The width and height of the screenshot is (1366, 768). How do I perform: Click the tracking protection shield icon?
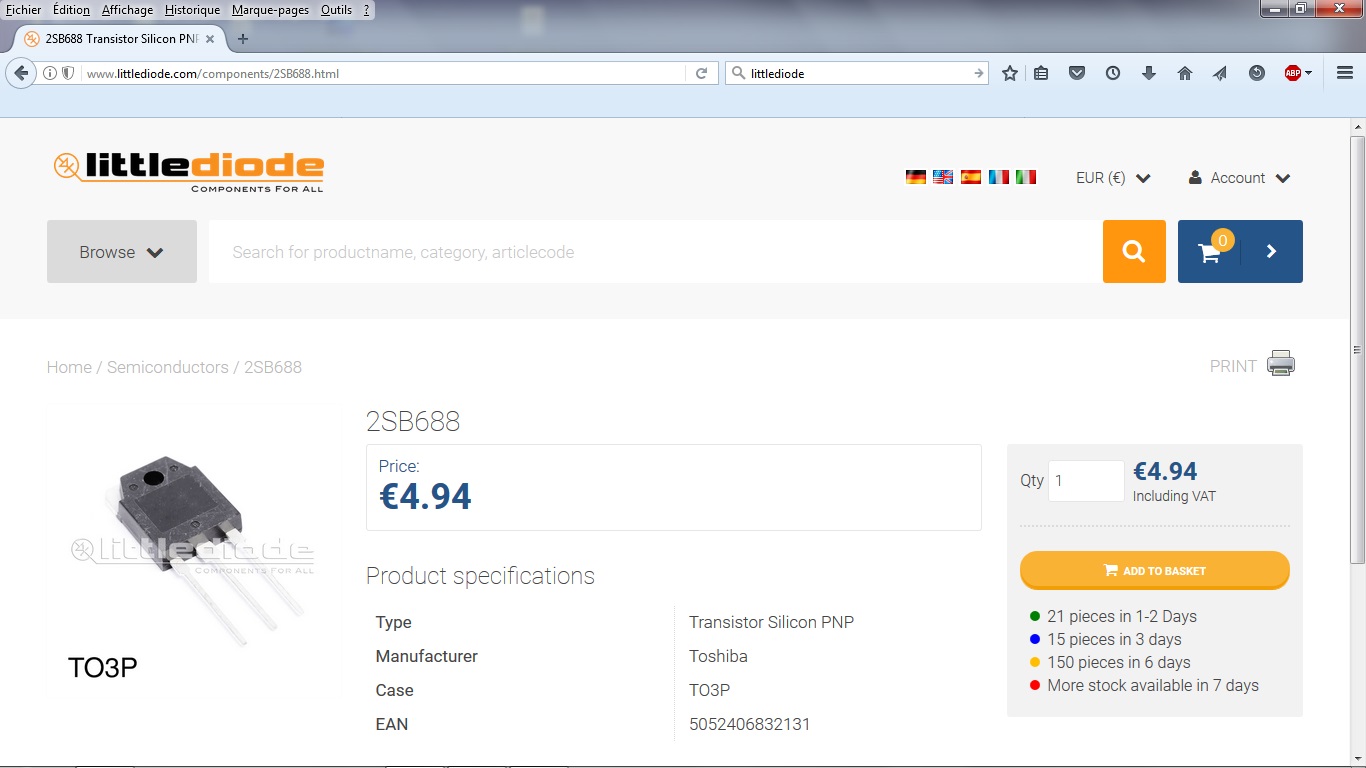click(x=68, y=73)
